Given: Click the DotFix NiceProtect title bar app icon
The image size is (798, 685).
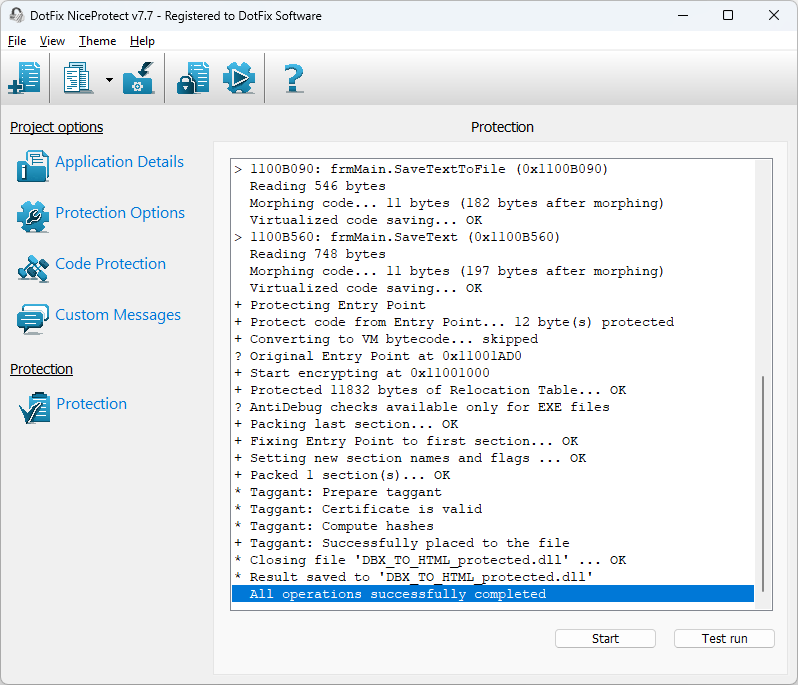Looking at the screenshot, I should coord(17,15).
